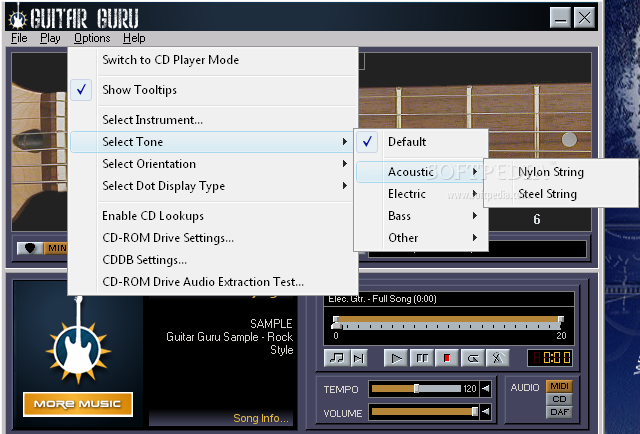Switch audio mode to CD
640x434 pixels.
[x=559, y=399]
